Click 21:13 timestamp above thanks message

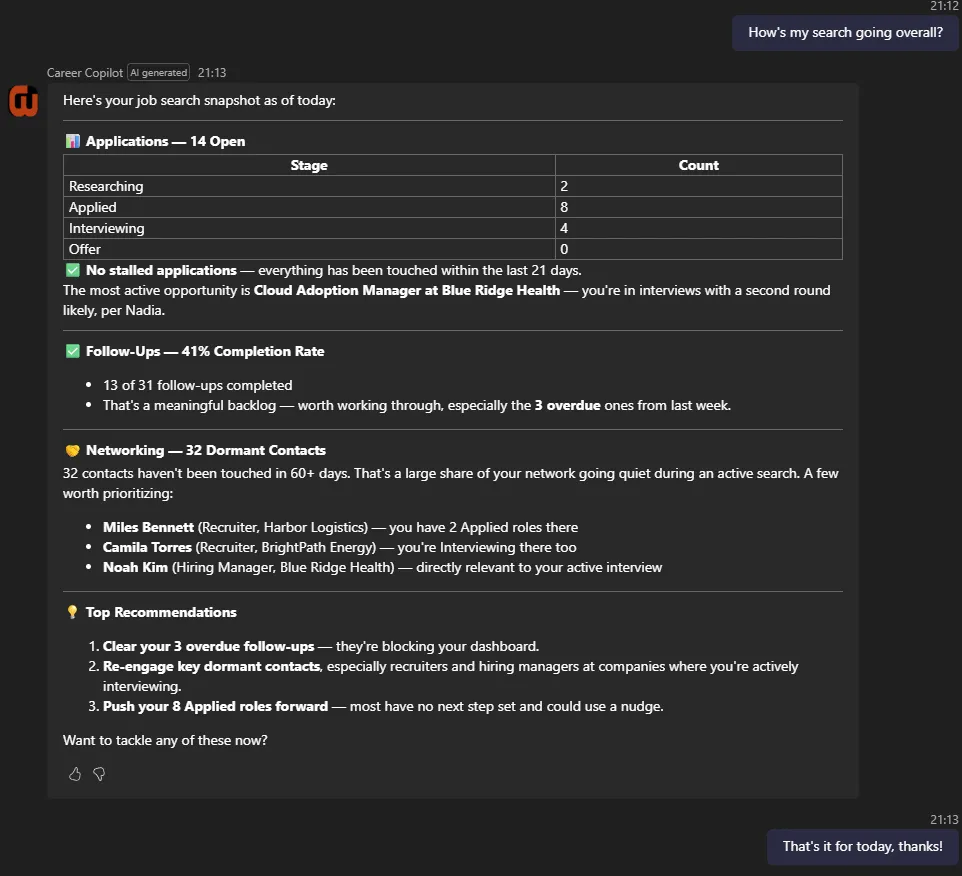[944, 820]
